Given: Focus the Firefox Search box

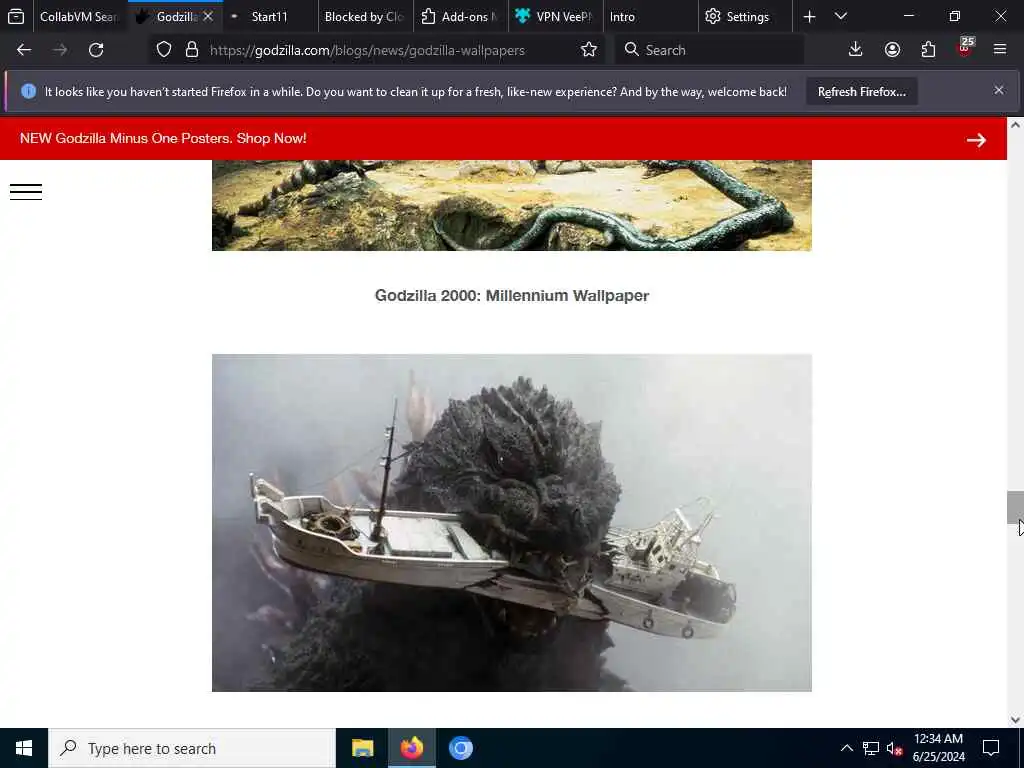Looking at the screenshot, I should 710,50.
